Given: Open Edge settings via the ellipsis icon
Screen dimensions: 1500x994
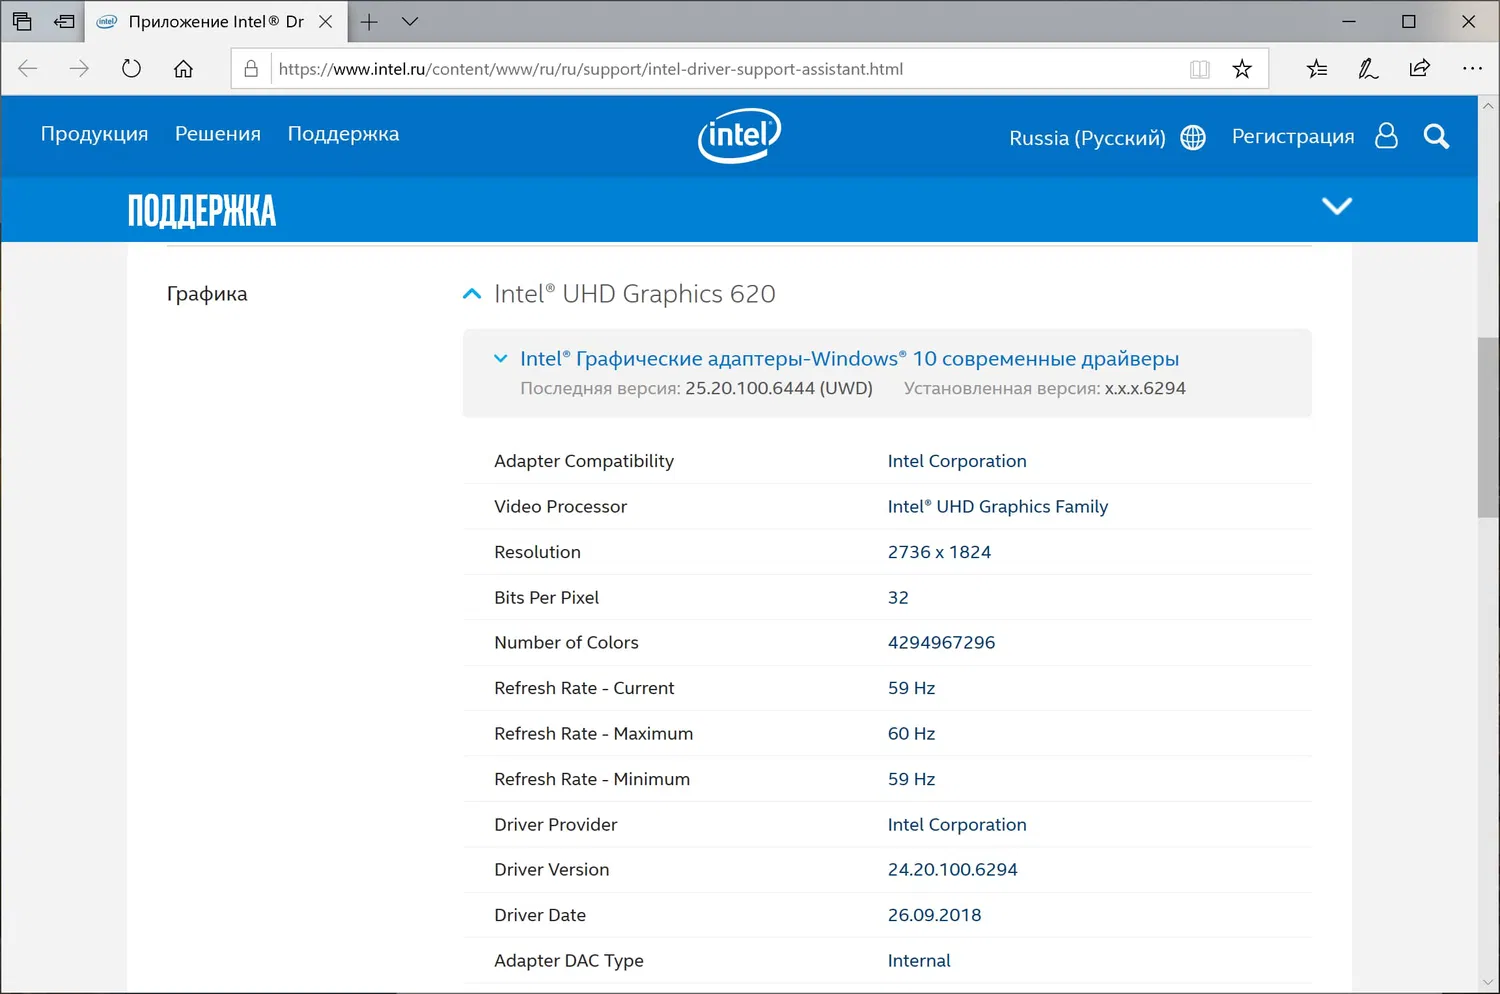Looking at the screenshot, I should tap(1472, 68).
